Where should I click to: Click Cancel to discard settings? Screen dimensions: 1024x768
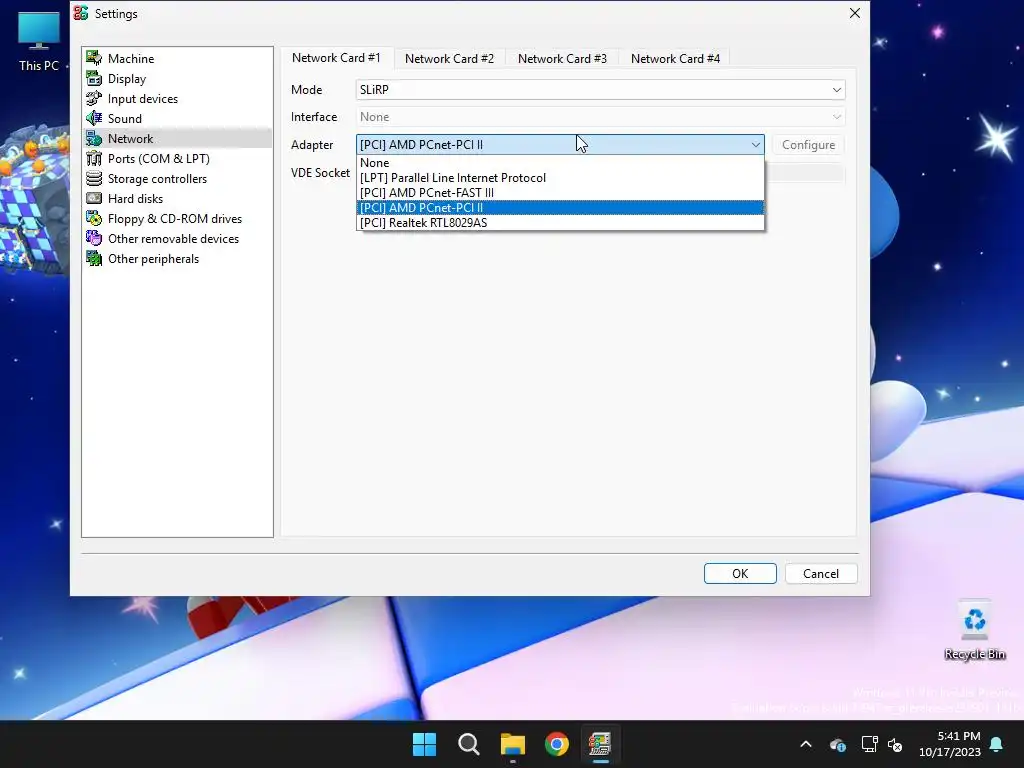[x=821, y=573]
